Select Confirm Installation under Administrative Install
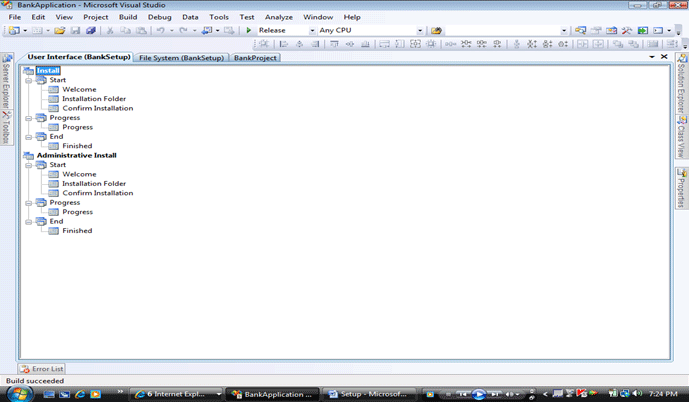The width and height of the screenshot is (689, 402). (x=98, y=193)
